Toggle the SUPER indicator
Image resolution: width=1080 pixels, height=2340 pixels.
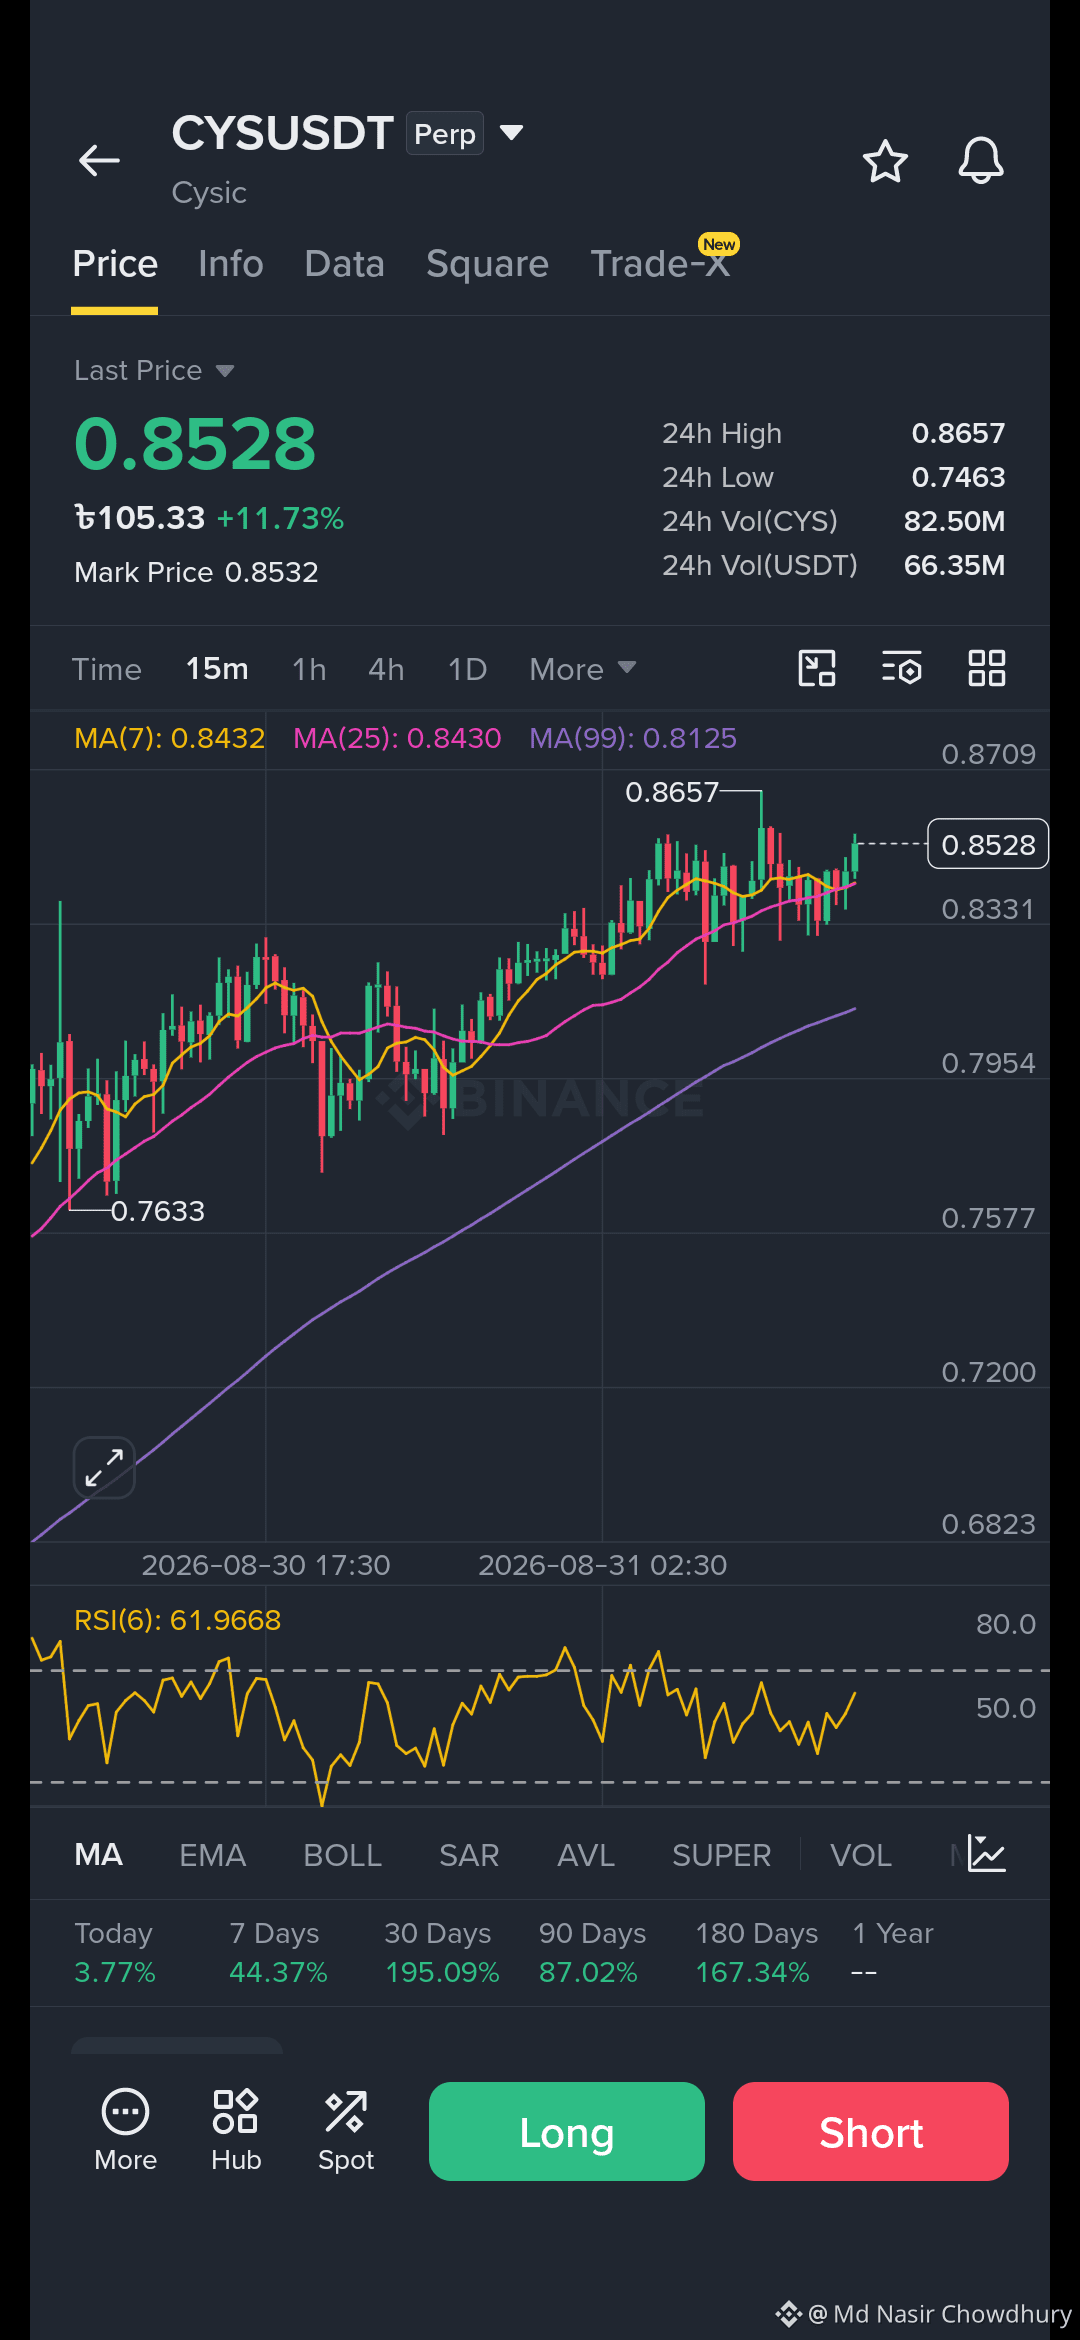click(x=722, y=1855)
